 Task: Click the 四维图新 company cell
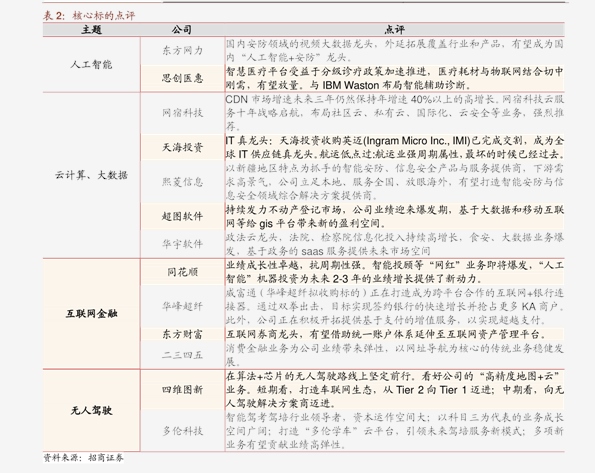(183, 389)
